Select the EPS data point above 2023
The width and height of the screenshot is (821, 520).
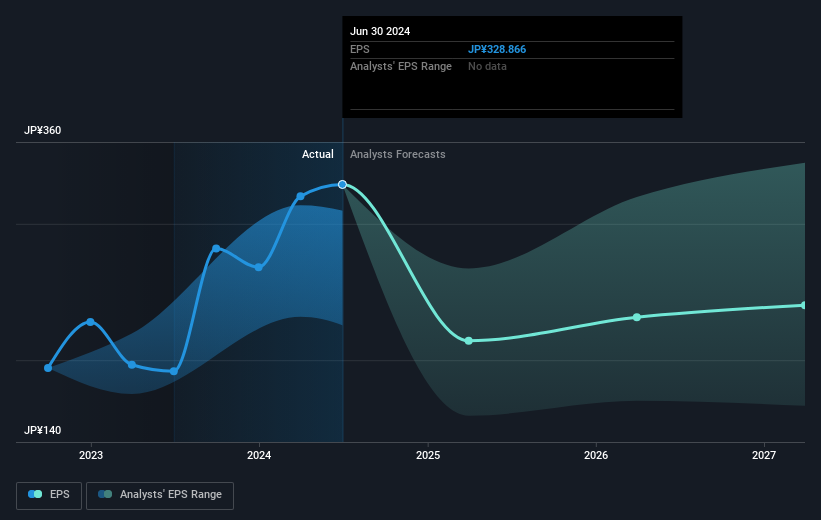click(x=91, y=322)
